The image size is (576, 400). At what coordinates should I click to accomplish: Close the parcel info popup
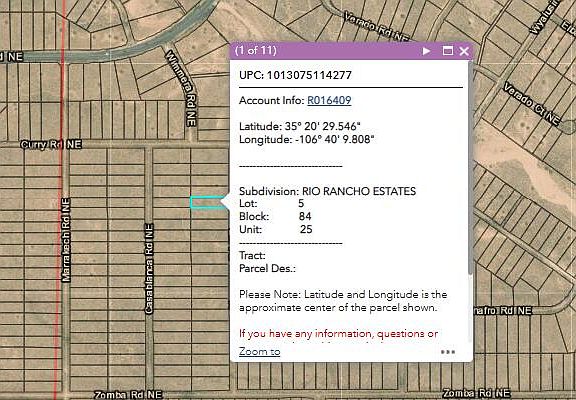point(464,51)
